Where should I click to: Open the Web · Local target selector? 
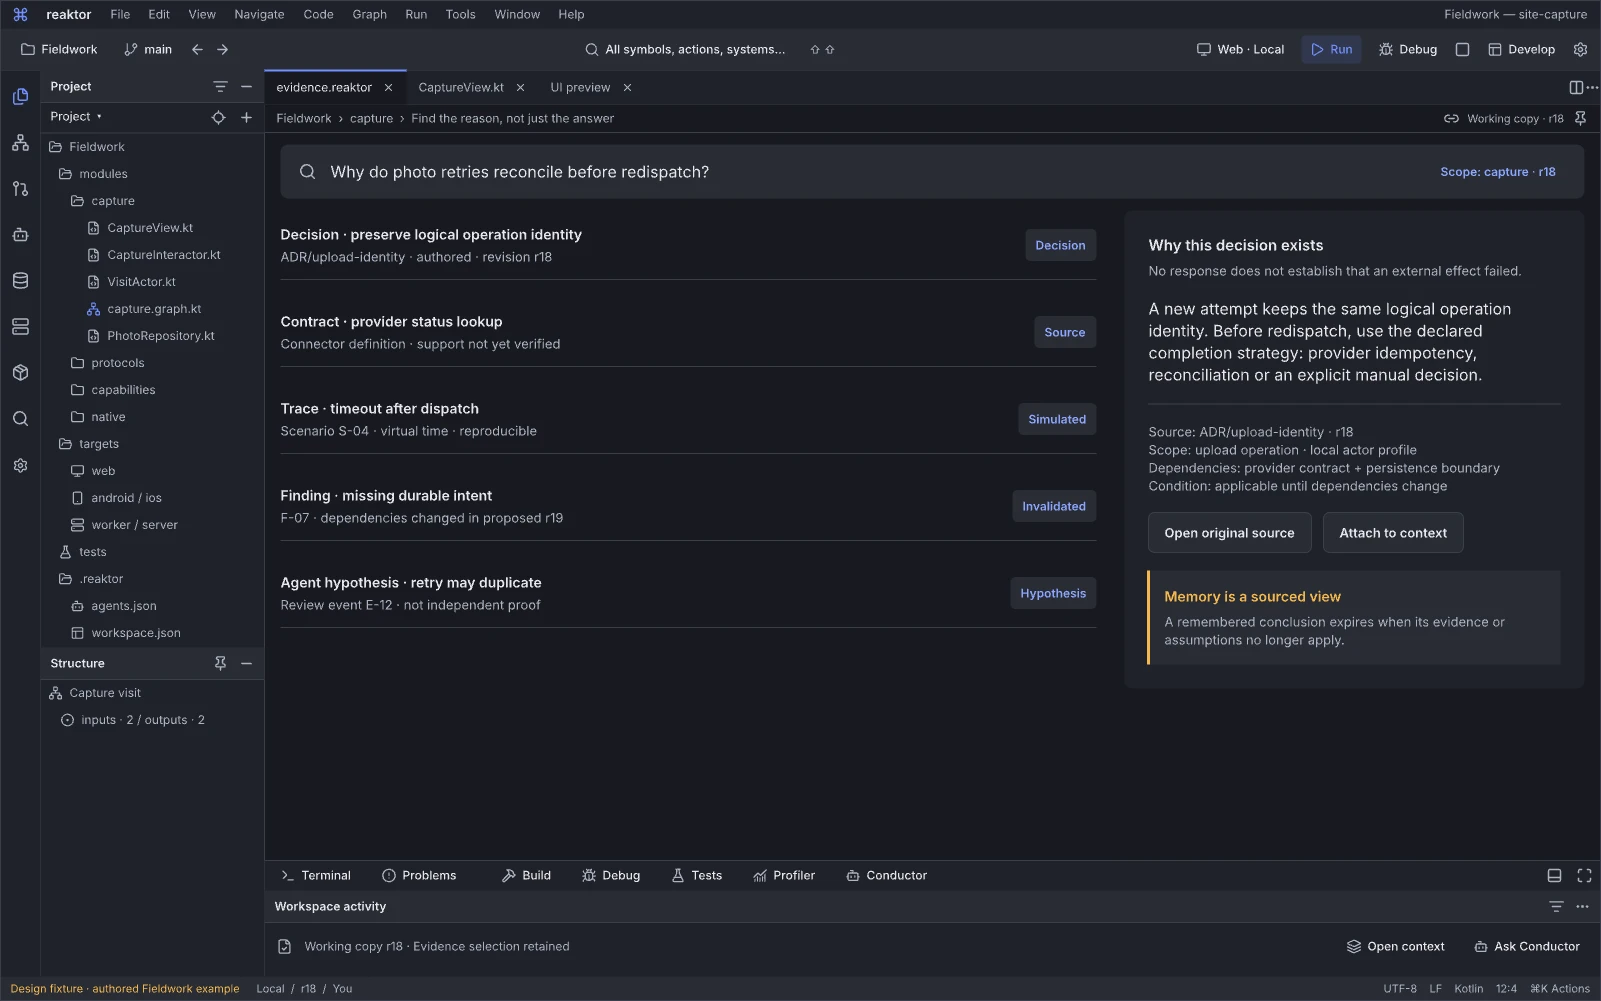coord(1240,49)
